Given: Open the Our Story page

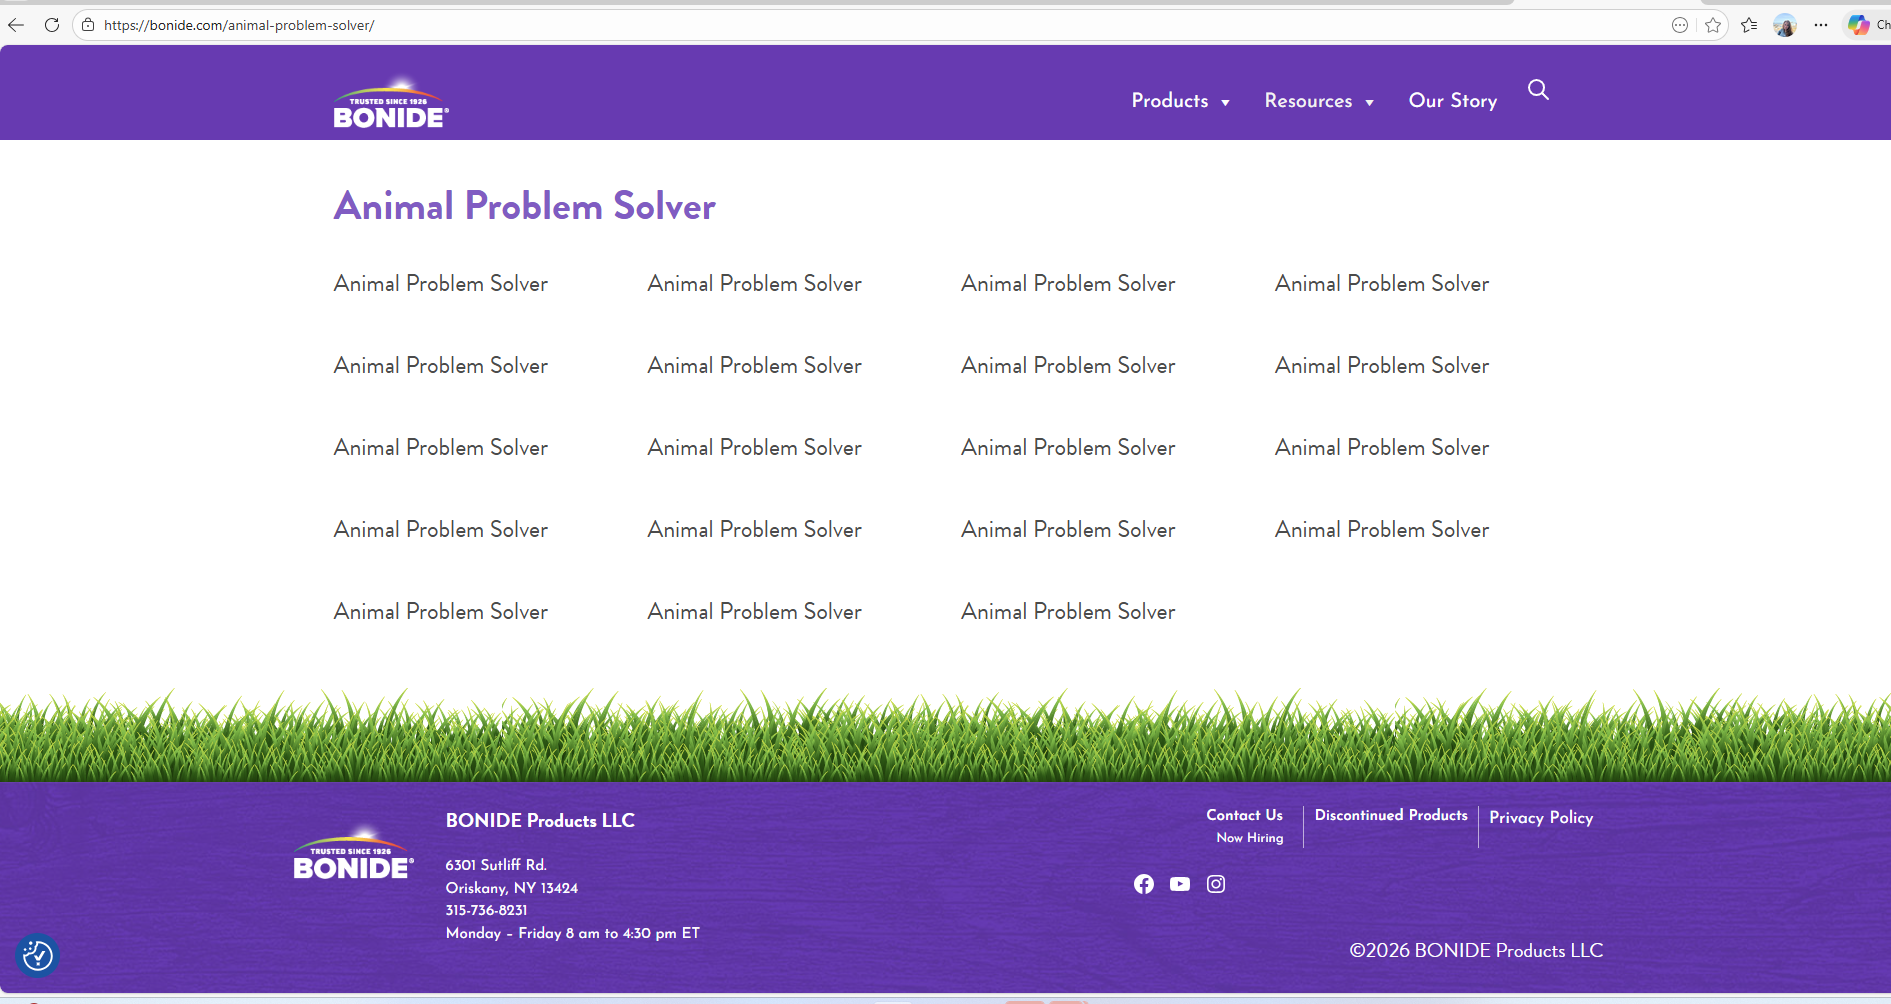Looking at the screenshot, I should (x=1452, y=101).
